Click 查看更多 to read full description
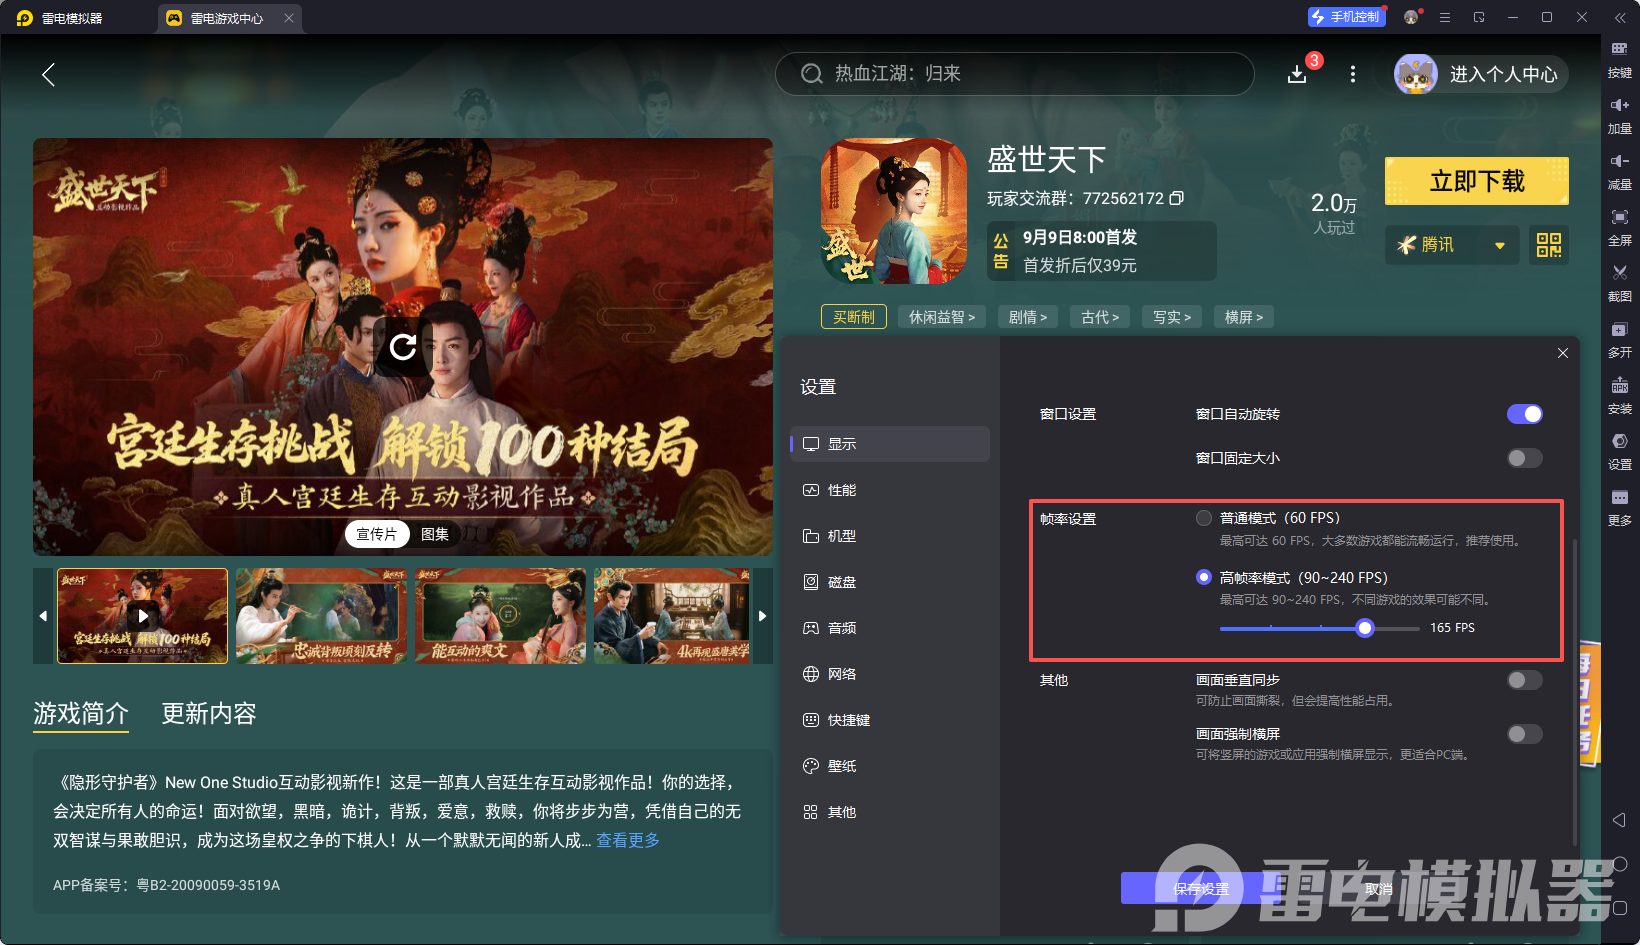Screen dimensions: 1640x945 [627, 840]
